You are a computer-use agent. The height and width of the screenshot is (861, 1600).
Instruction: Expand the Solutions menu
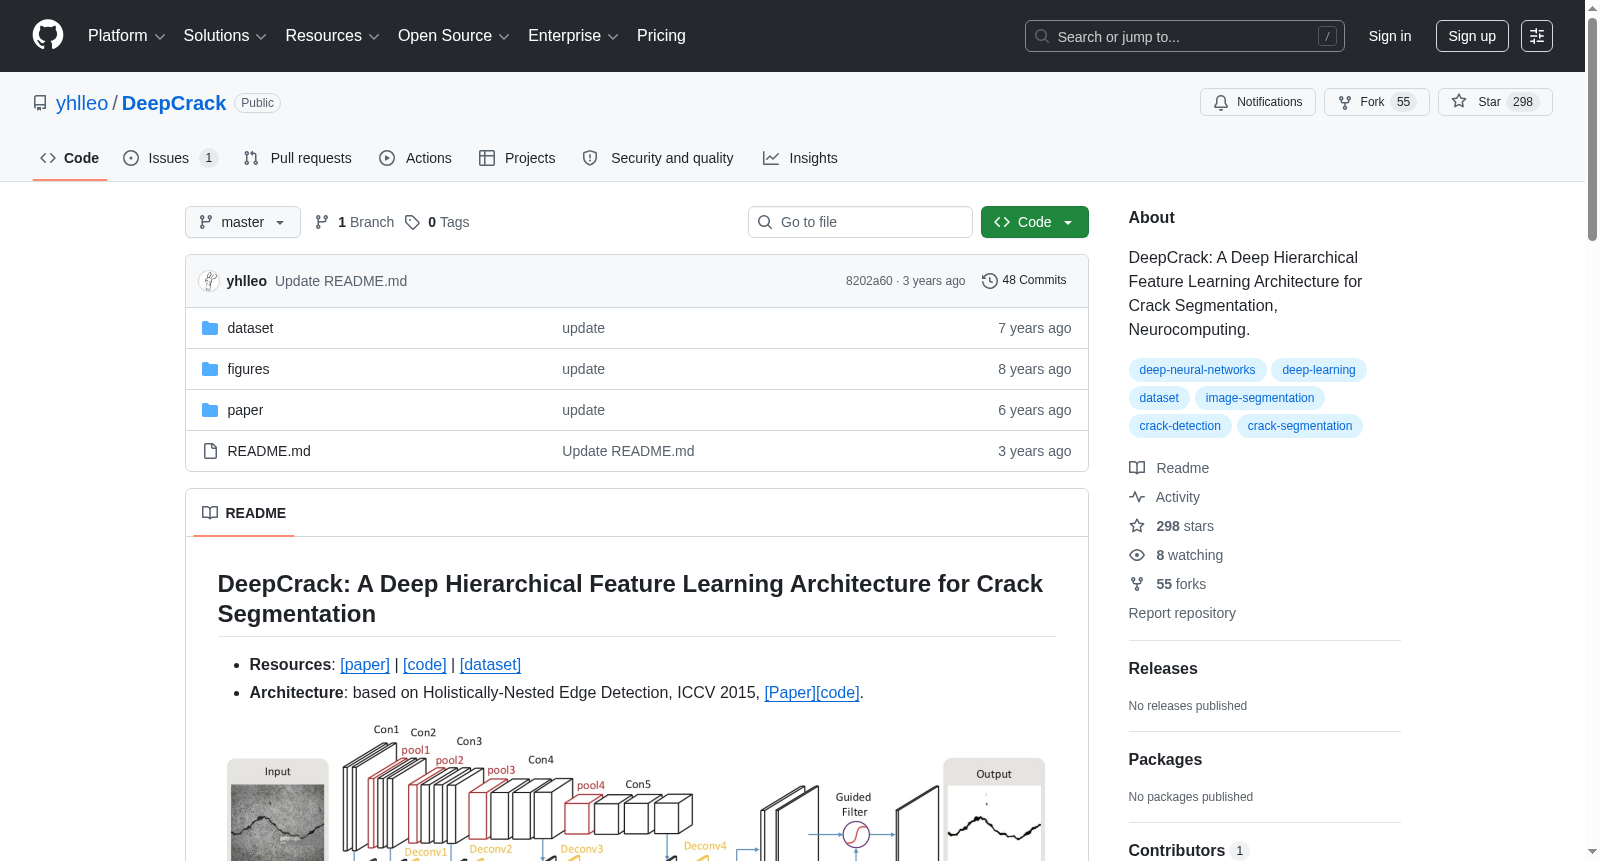[x=225, y=36]
